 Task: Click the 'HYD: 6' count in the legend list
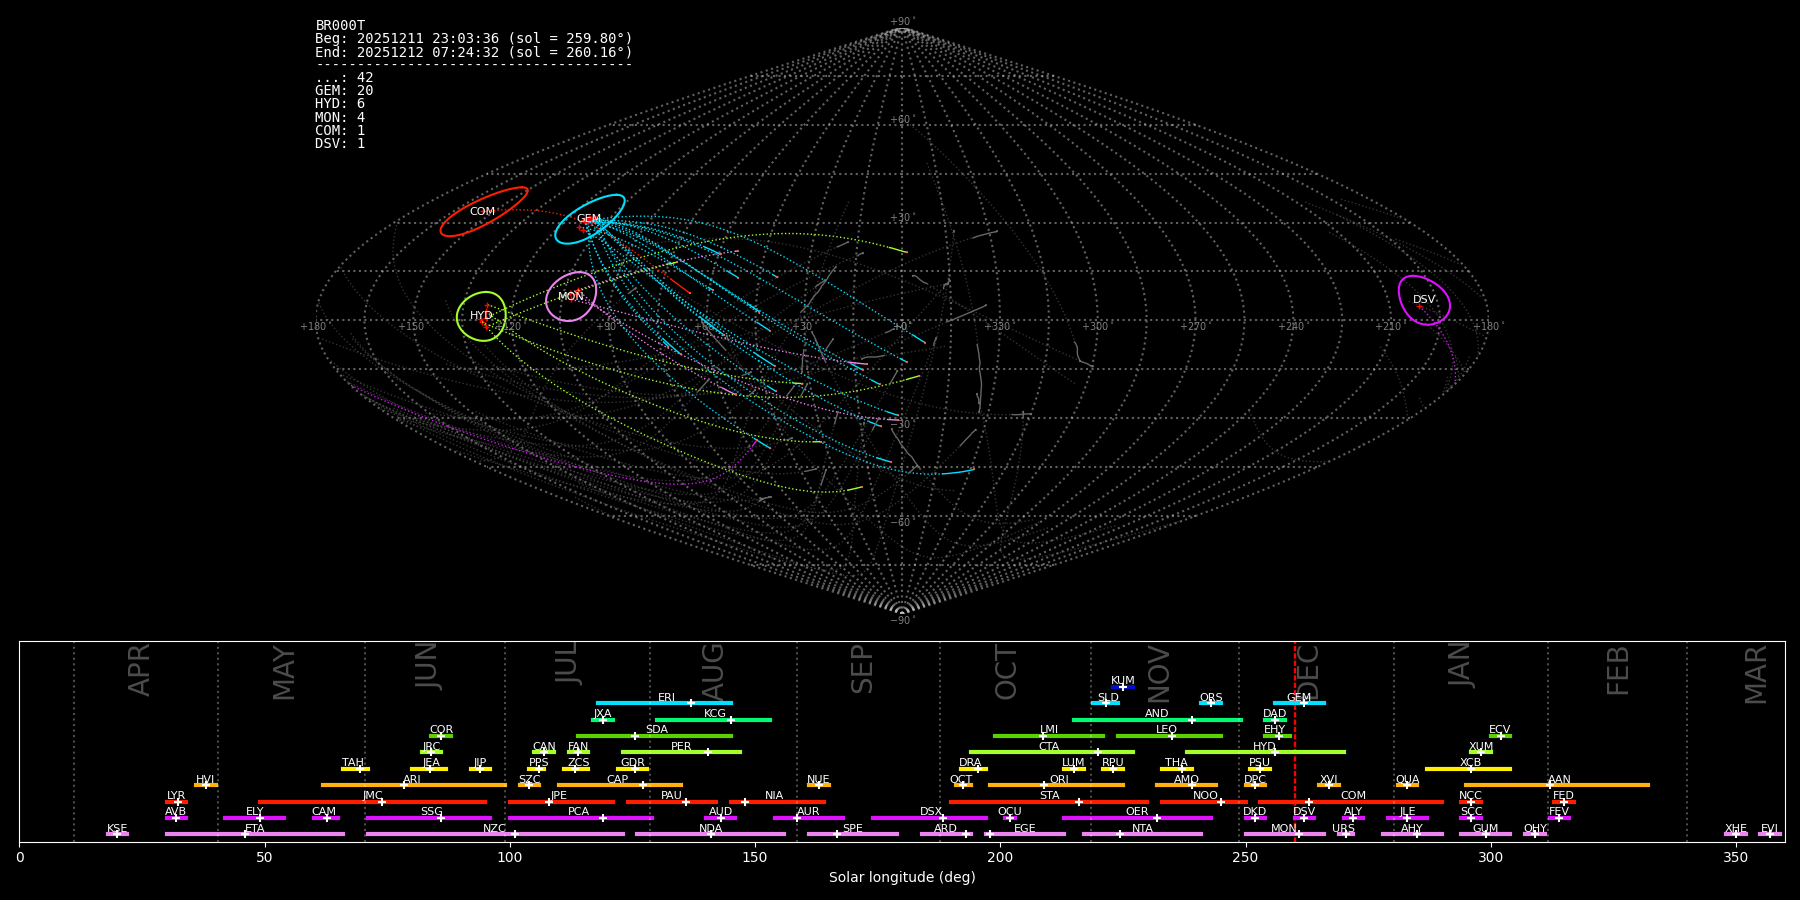pyautogui.click(x=340, y=104)
